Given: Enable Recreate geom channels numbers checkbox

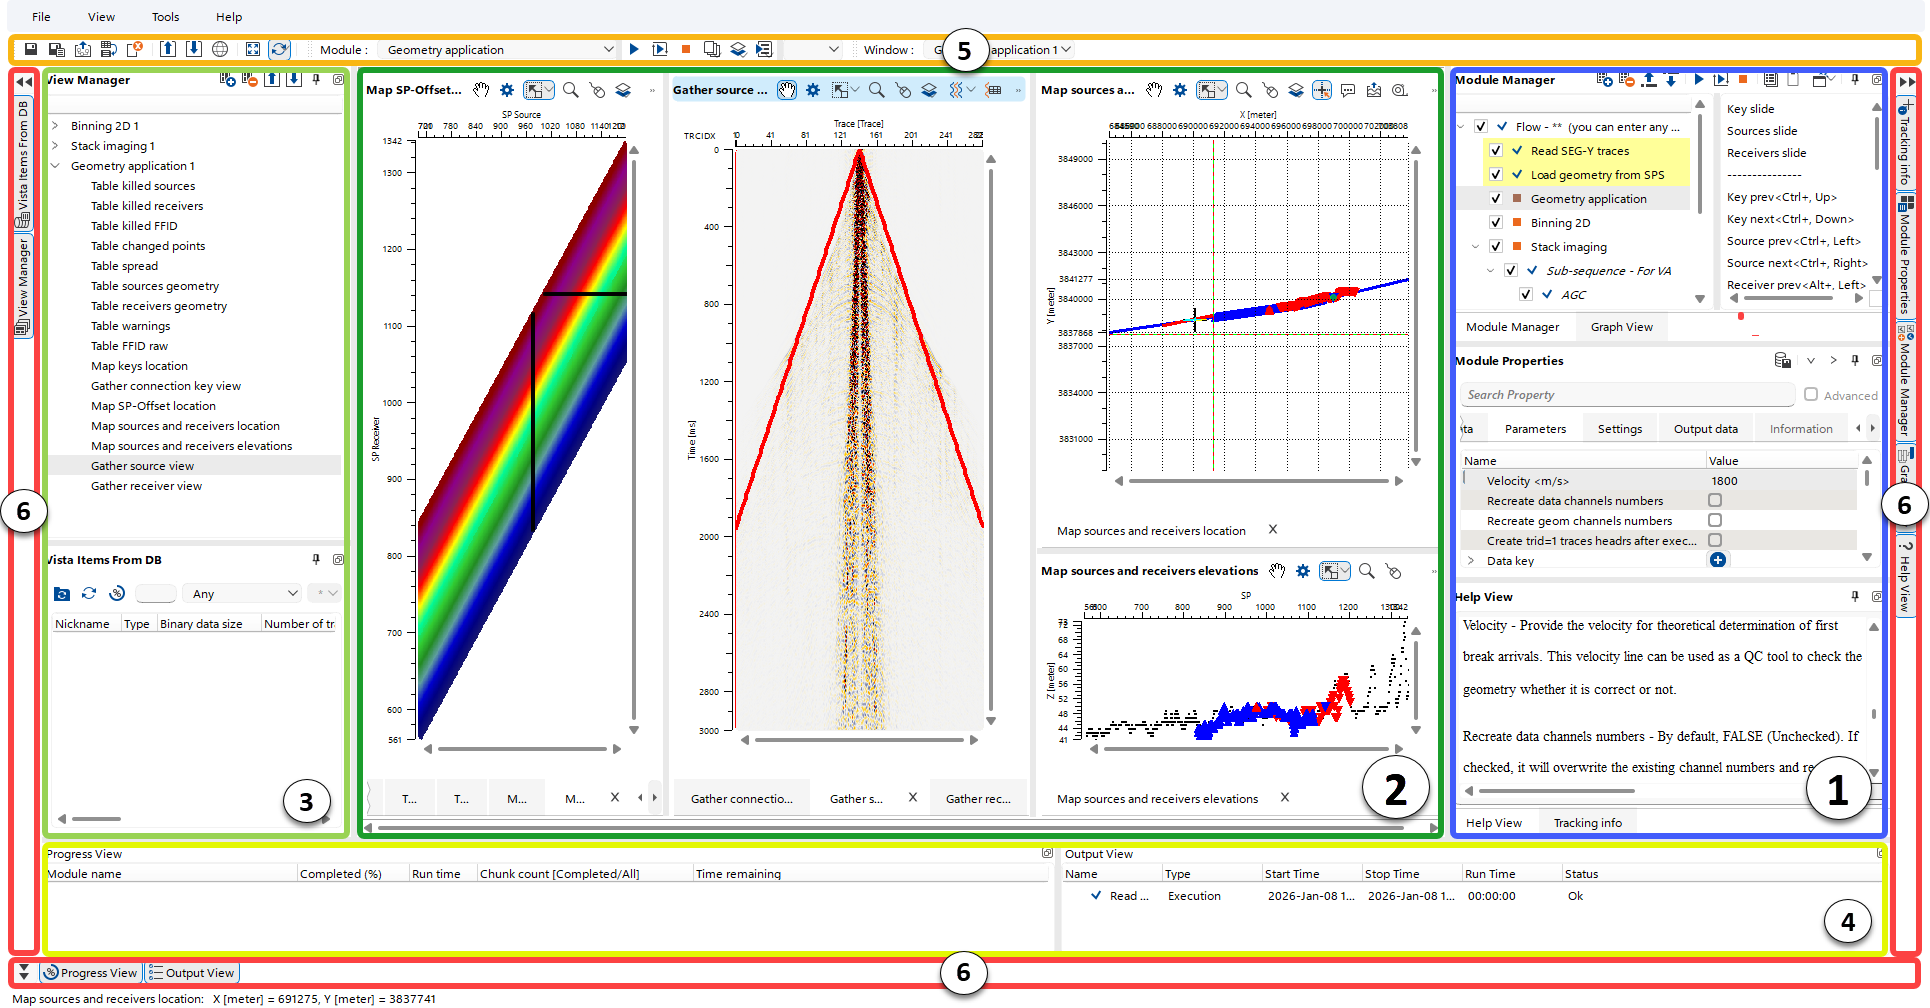Looking at the screenshot, I should point(1715,520).
